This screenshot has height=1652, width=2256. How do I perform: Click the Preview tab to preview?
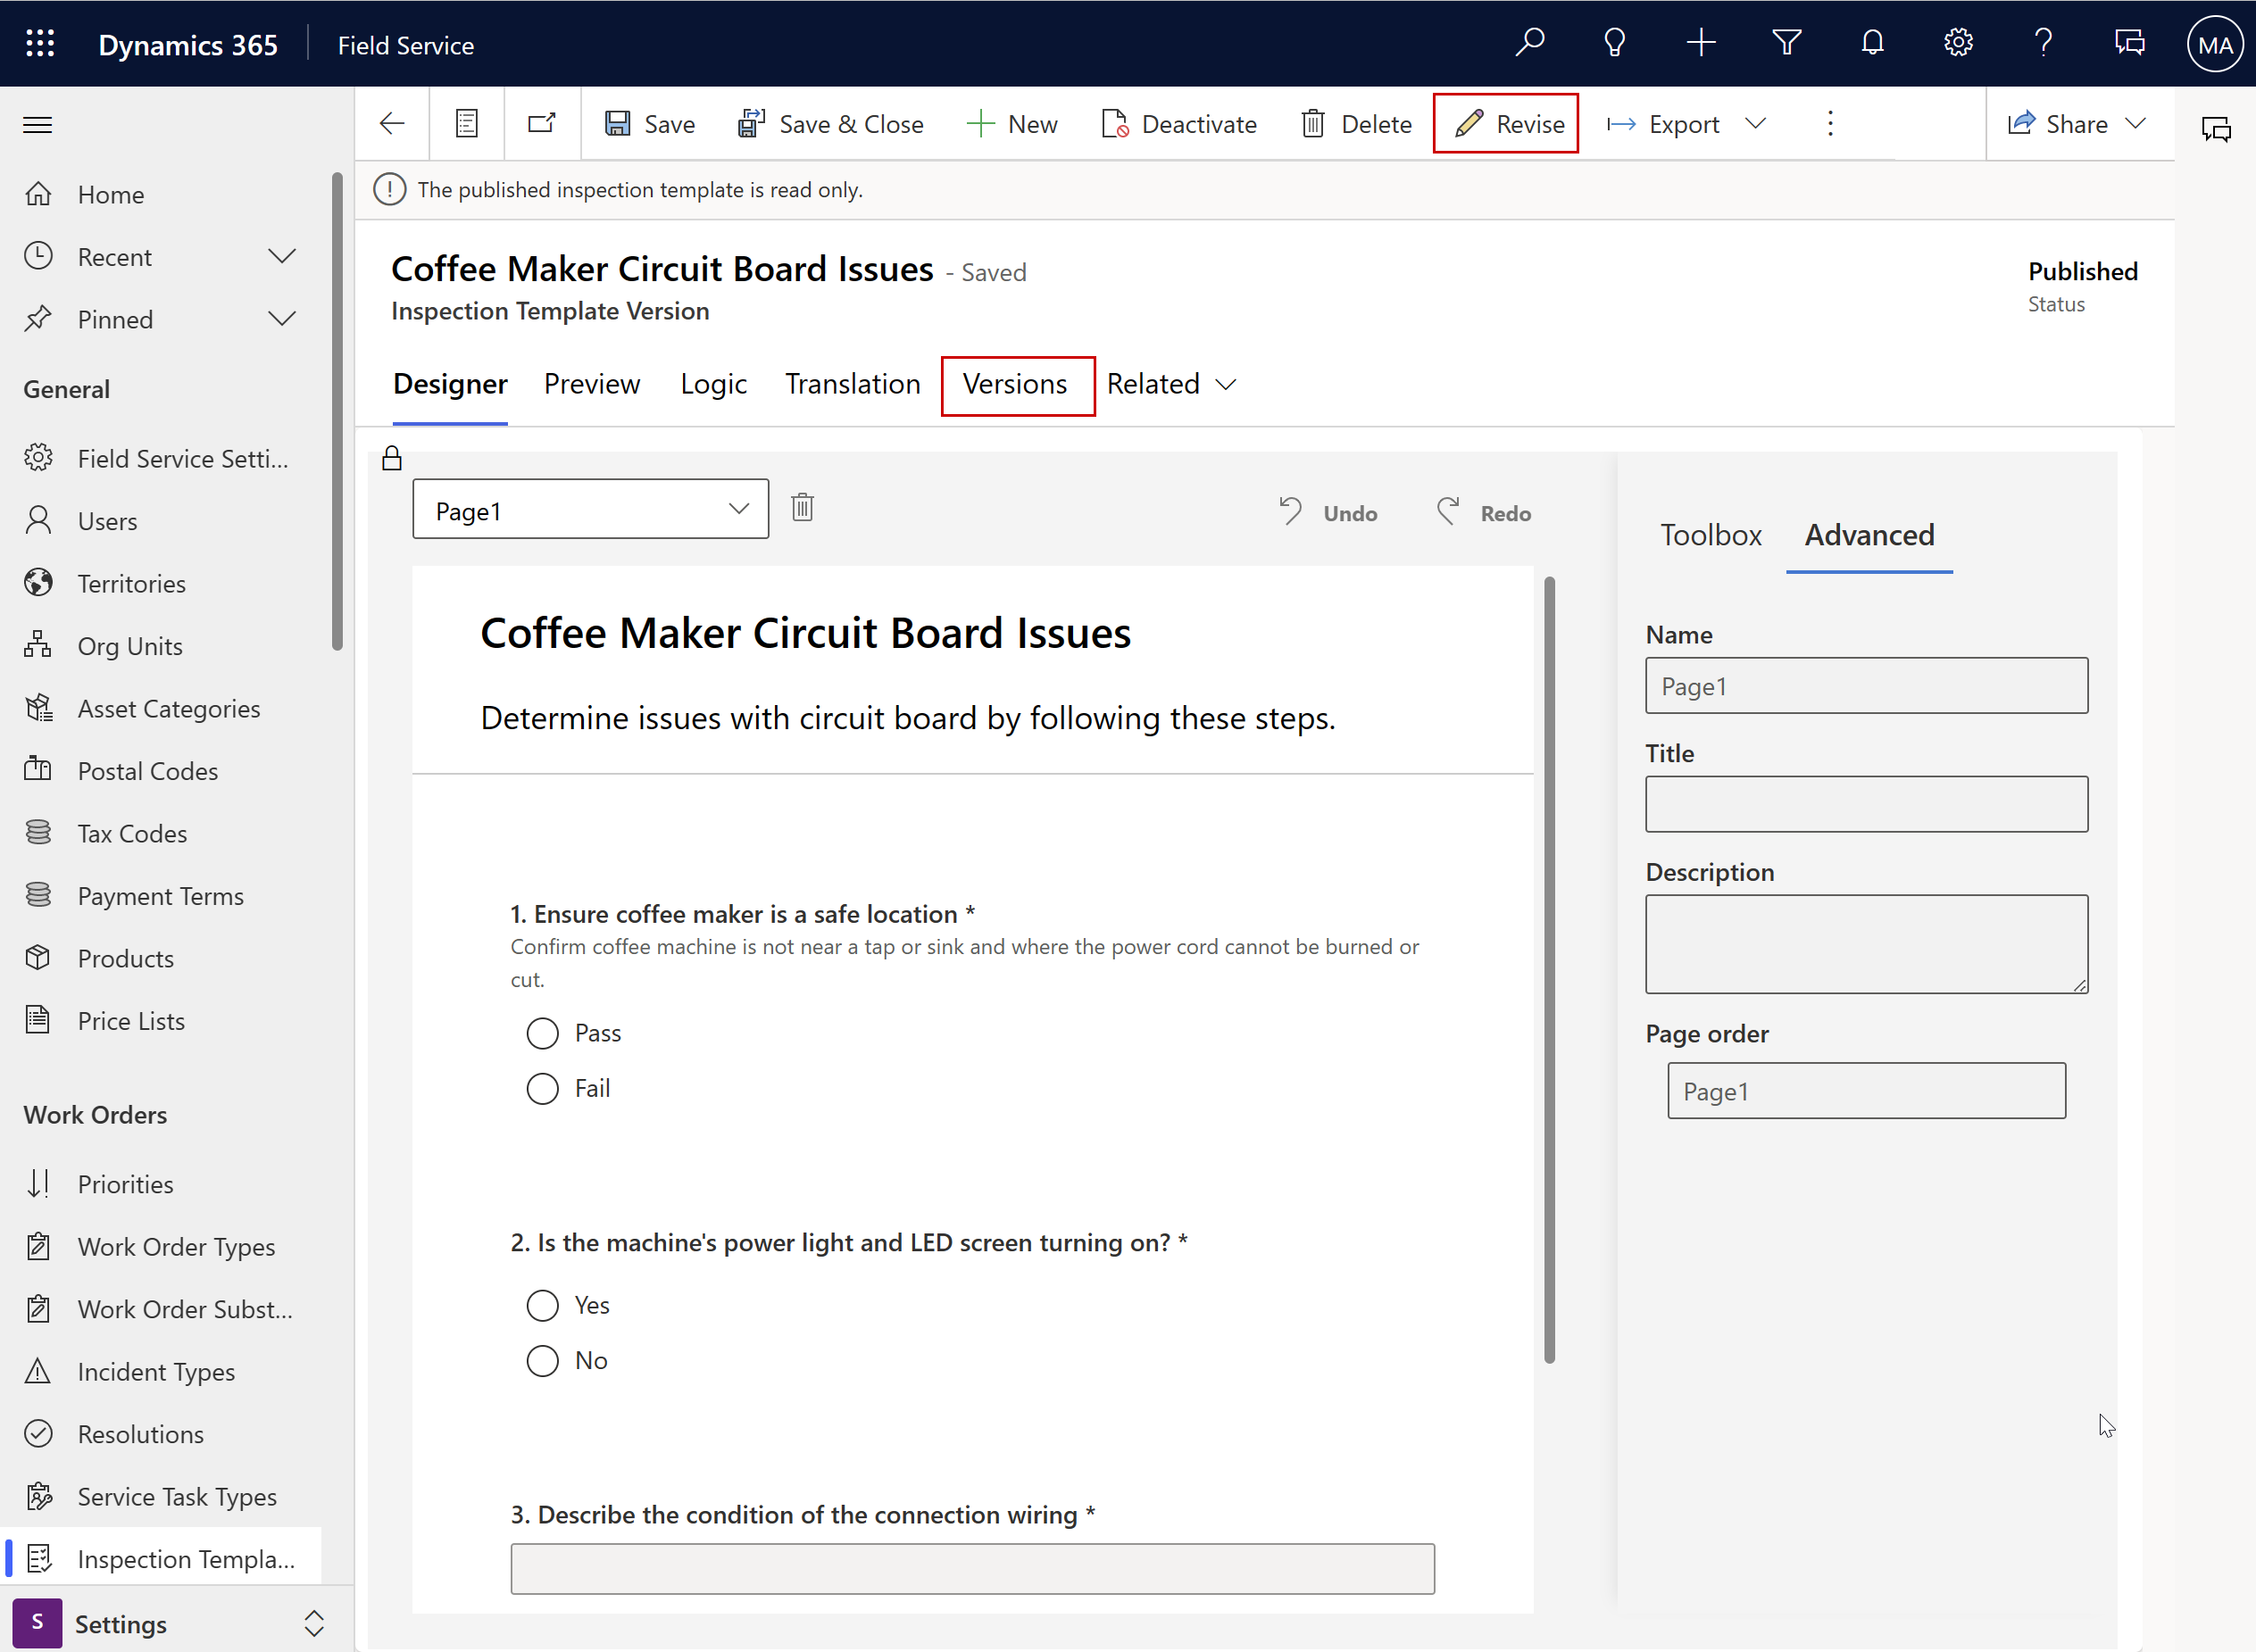pos(592,384)
